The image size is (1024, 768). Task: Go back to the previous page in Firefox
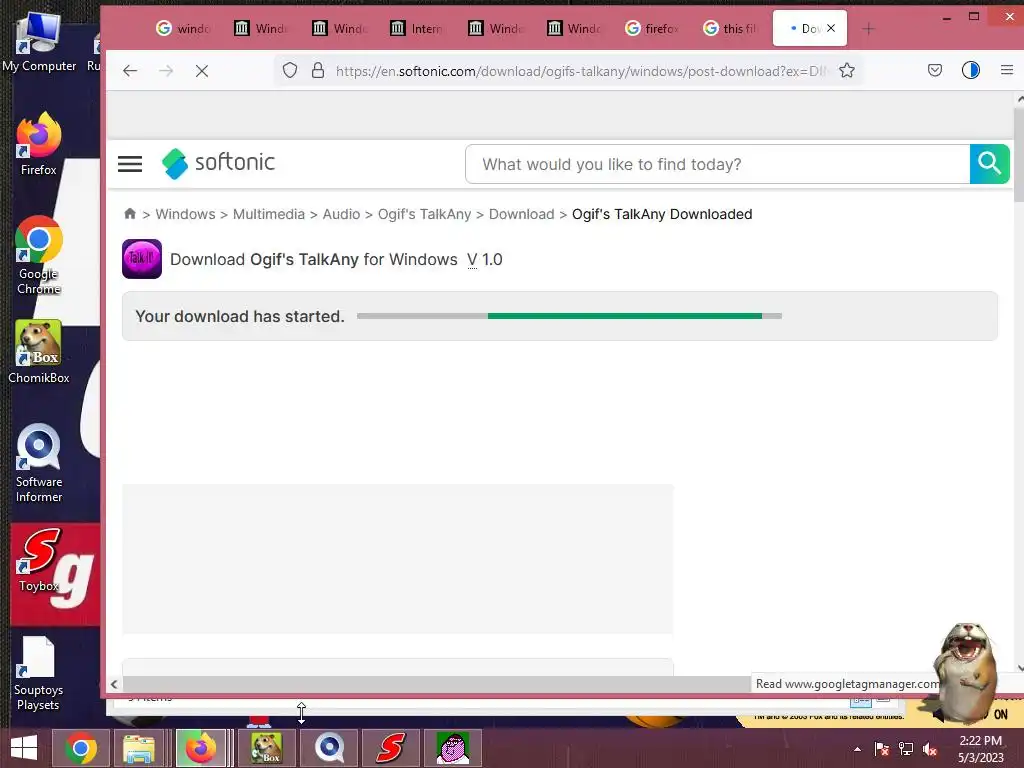coord(130,71)
